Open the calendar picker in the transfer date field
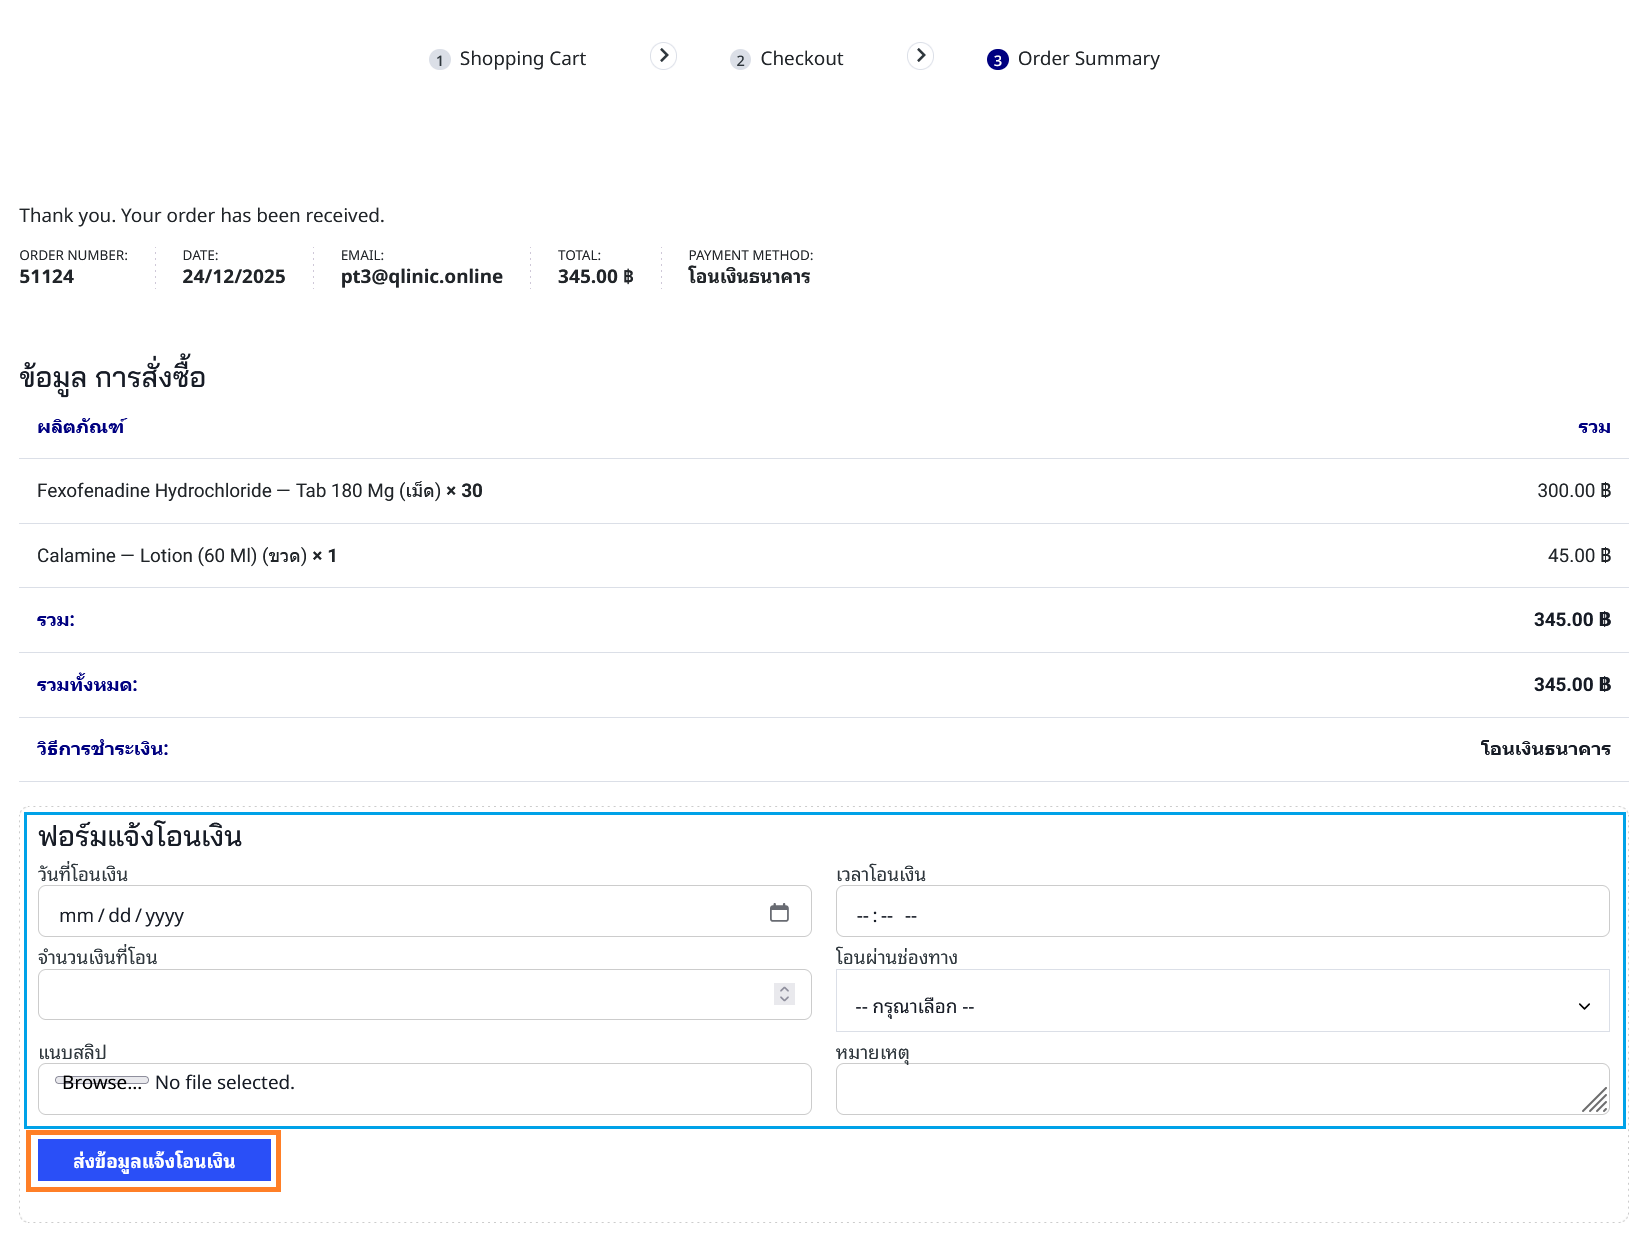This screenshot has height=1237, width=1646. 779,912
